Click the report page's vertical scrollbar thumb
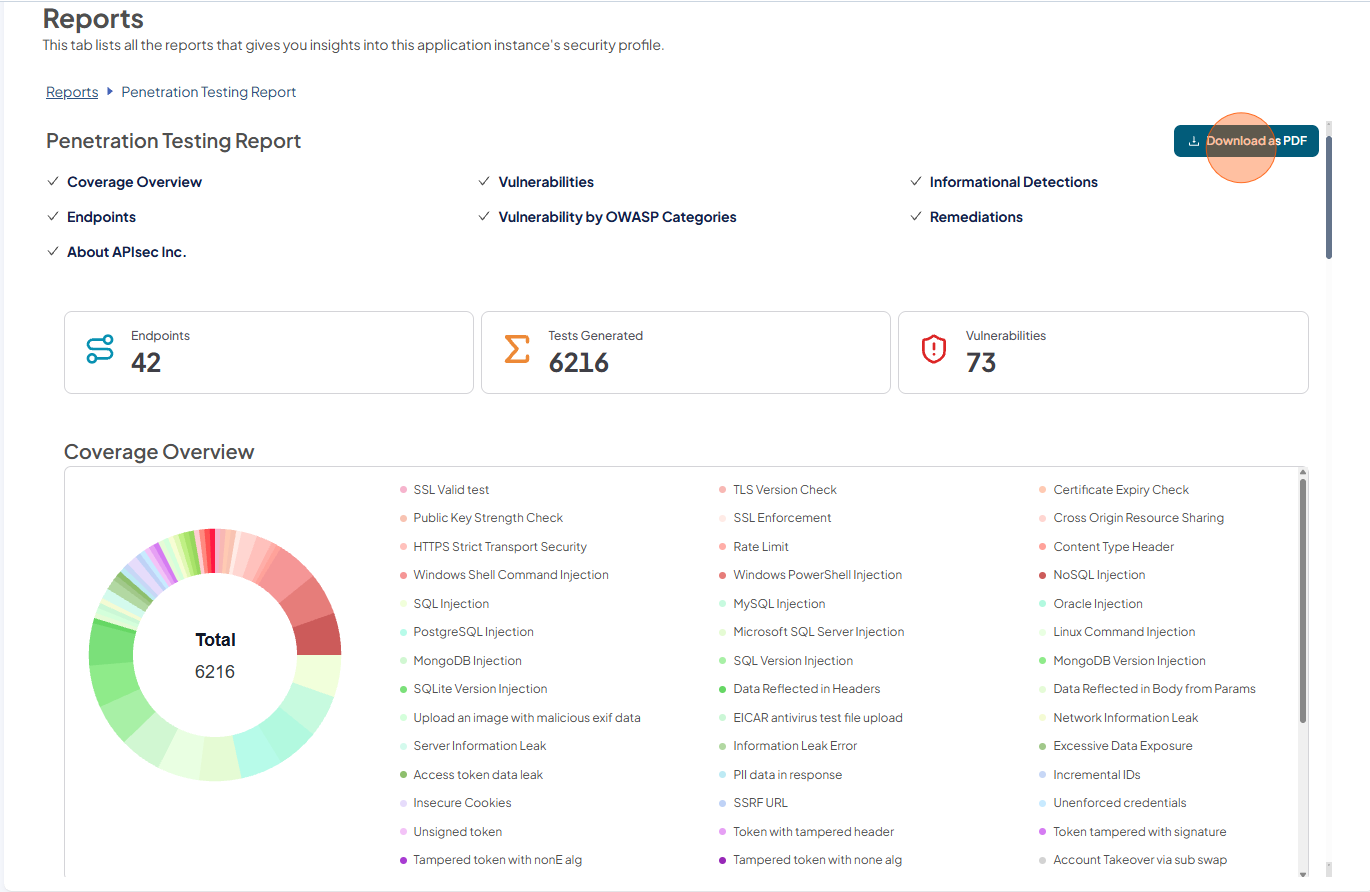 [x=1329, y=196]
